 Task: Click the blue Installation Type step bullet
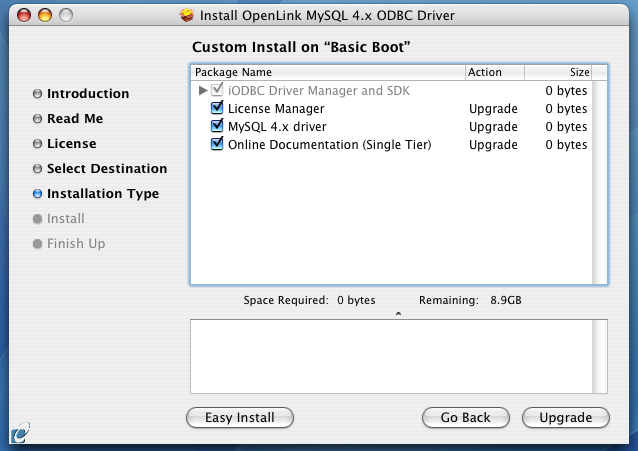pyautogui.click(x=37, y=194)
